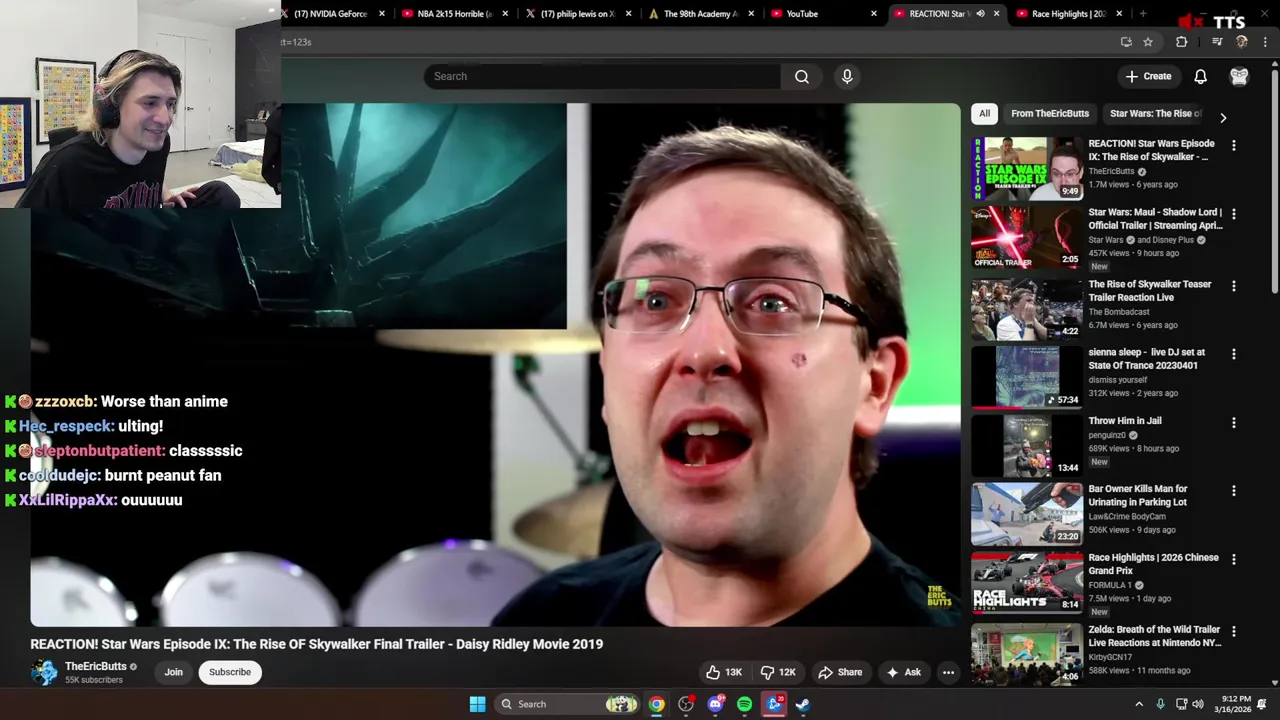This screenshot has width=1280, height=720.
Task: Click chat username XxLilRippaXx
Action: coord(67,500)
